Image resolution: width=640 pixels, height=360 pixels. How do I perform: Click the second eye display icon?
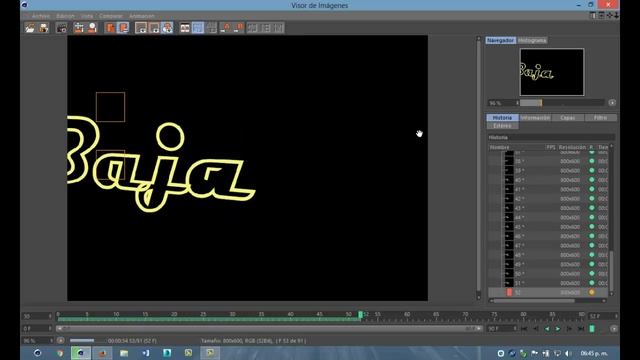pyautogui.click(x=154, y=28)
